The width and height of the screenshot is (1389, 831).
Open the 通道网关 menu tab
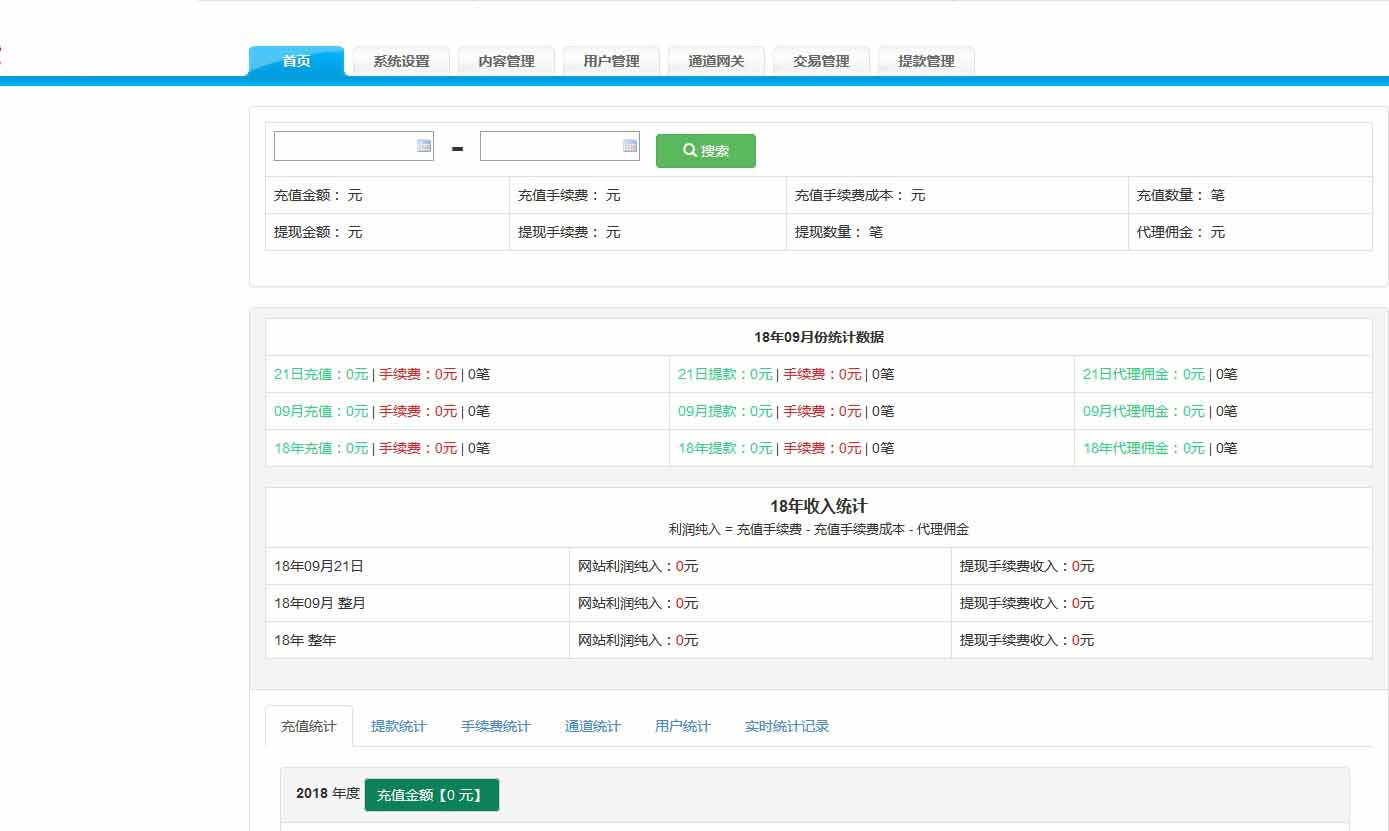coord(716,61)
